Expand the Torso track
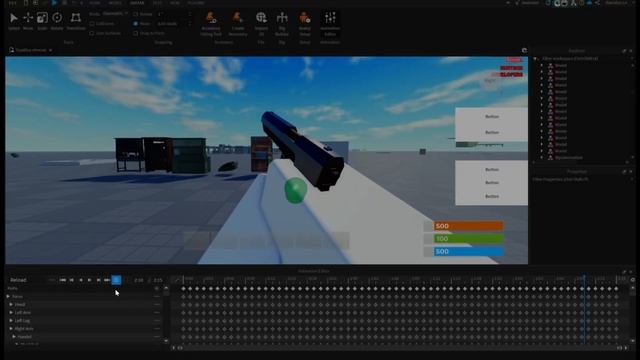Image resolution: width=640 pixels, height=360 pixels. (x=8, y=296)
